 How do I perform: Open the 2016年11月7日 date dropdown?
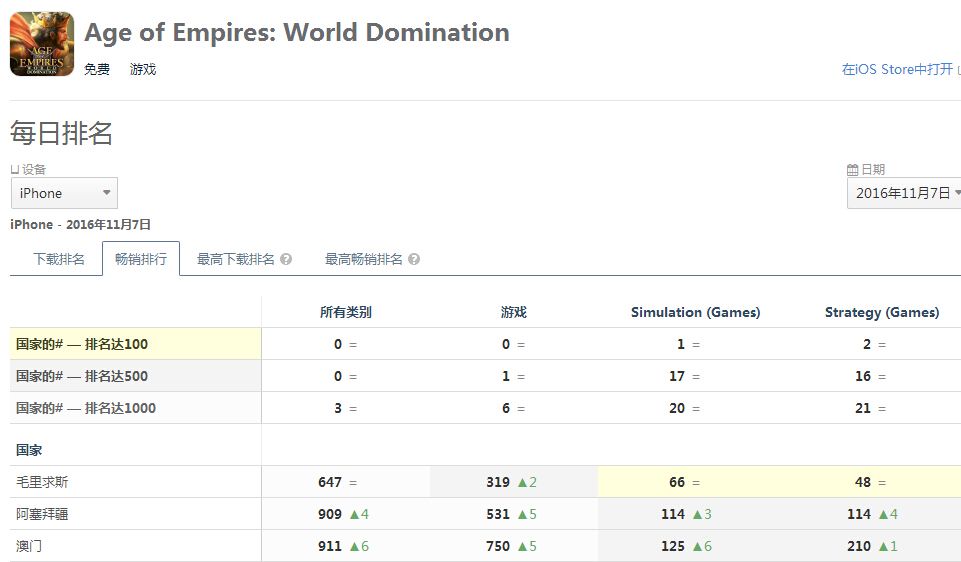904,193
